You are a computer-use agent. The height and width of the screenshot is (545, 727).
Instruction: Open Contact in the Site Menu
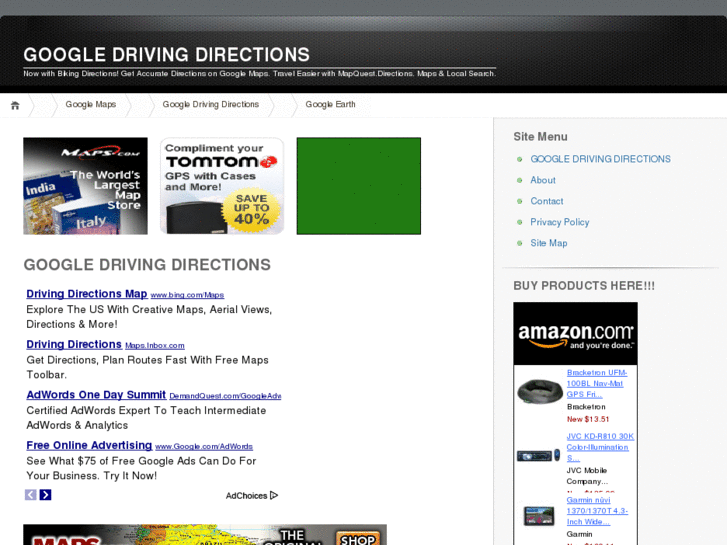pos(547,201)
